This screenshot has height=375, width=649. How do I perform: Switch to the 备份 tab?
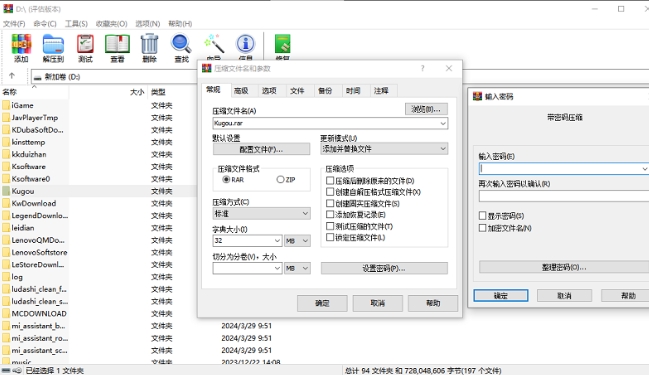pos(325,91)
